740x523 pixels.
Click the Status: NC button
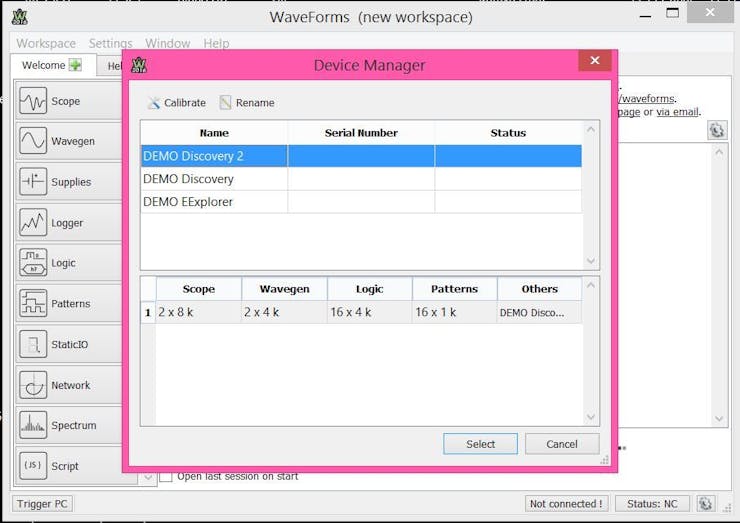pos(652,504)
